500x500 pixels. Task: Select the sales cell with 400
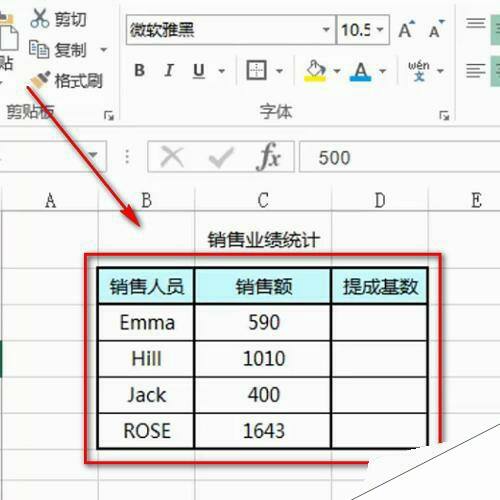[x=263, y=395]
